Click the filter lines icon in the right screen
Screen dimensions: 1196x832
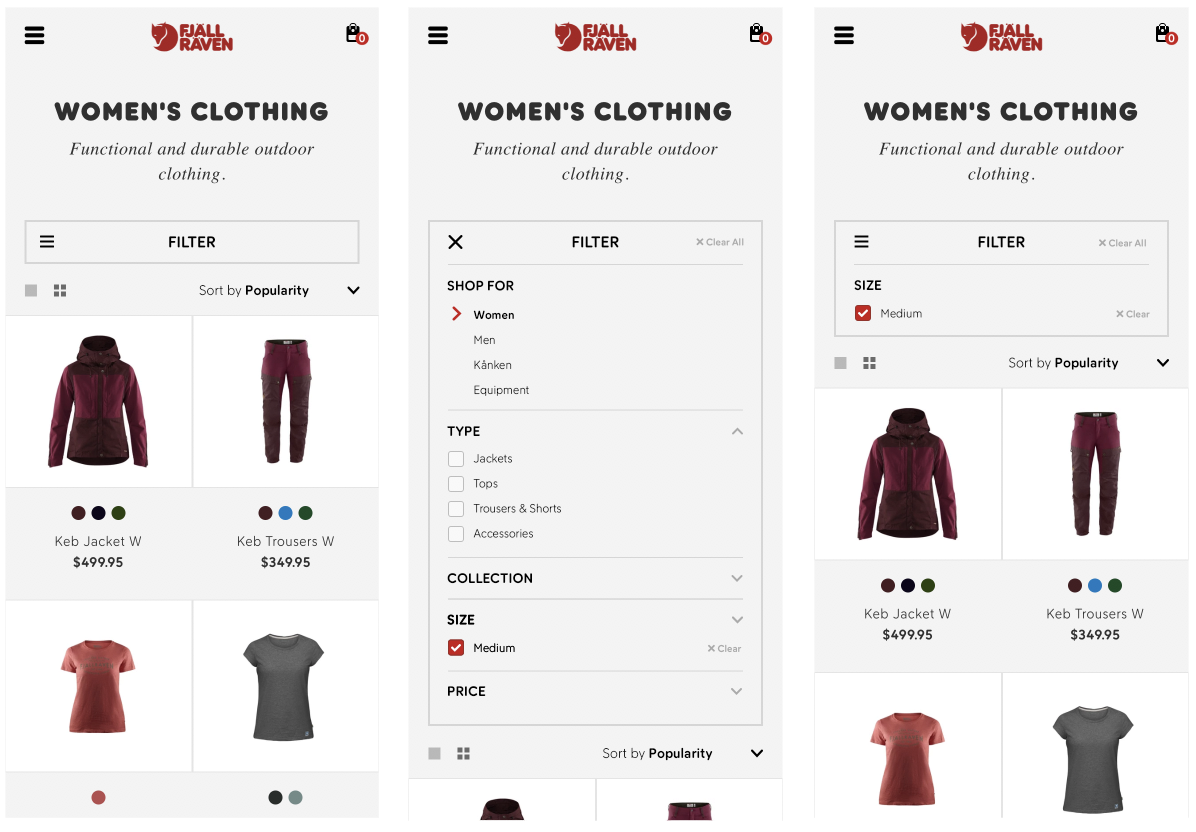[861, 242]
